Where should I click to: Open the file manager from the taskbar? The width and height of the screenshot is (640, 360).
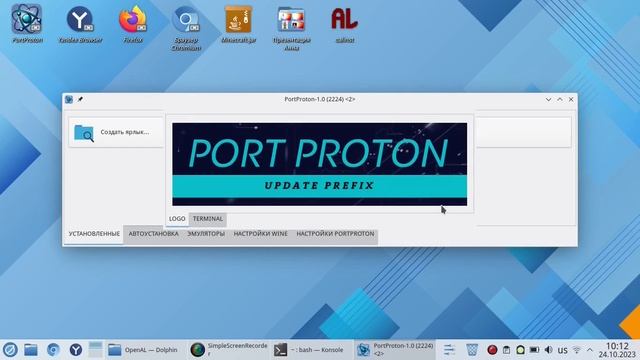pyautogui.click(x=31, y=350)
